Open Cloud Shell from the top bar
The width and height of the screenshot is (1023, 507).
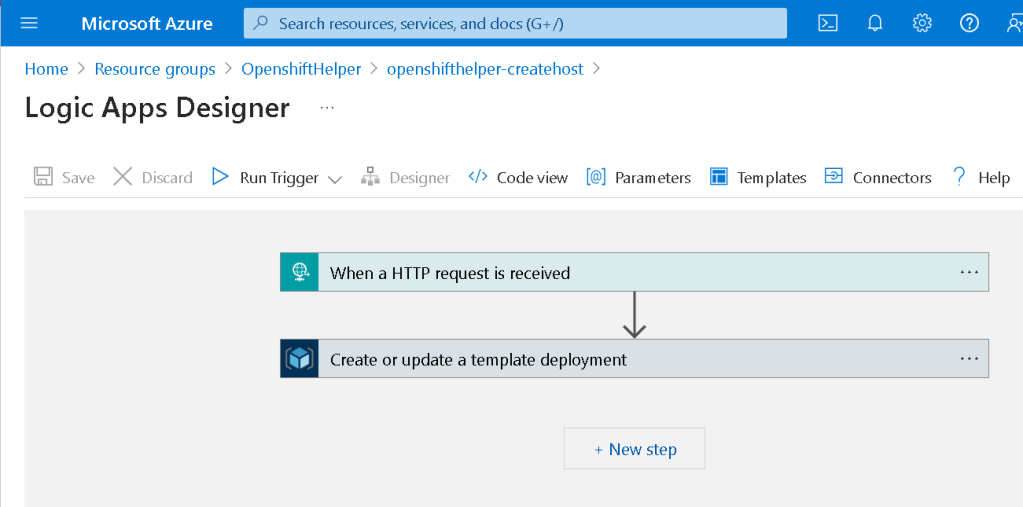[828, 23]
